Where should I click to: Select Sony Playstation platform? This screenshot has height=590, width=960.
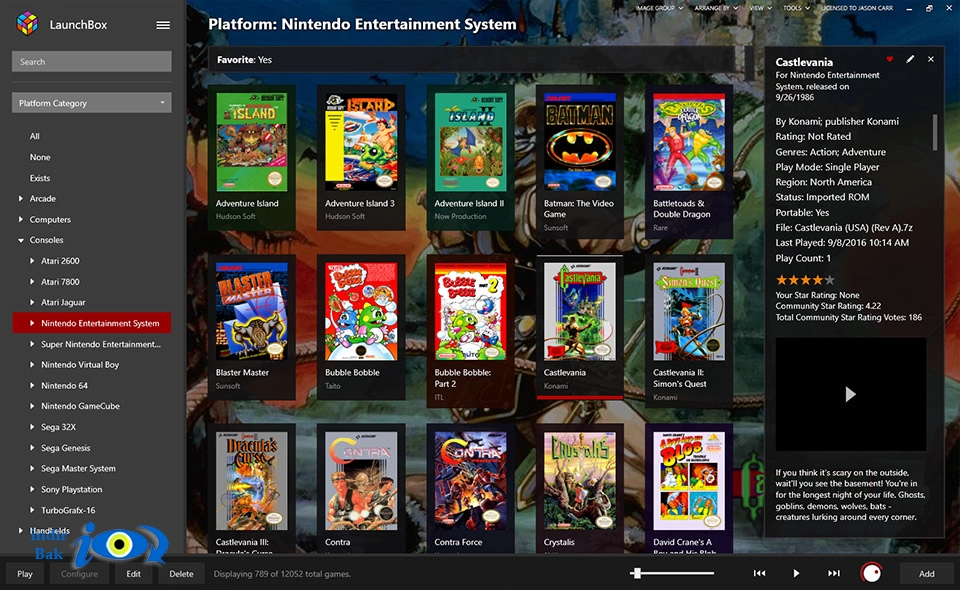(71, 489)
